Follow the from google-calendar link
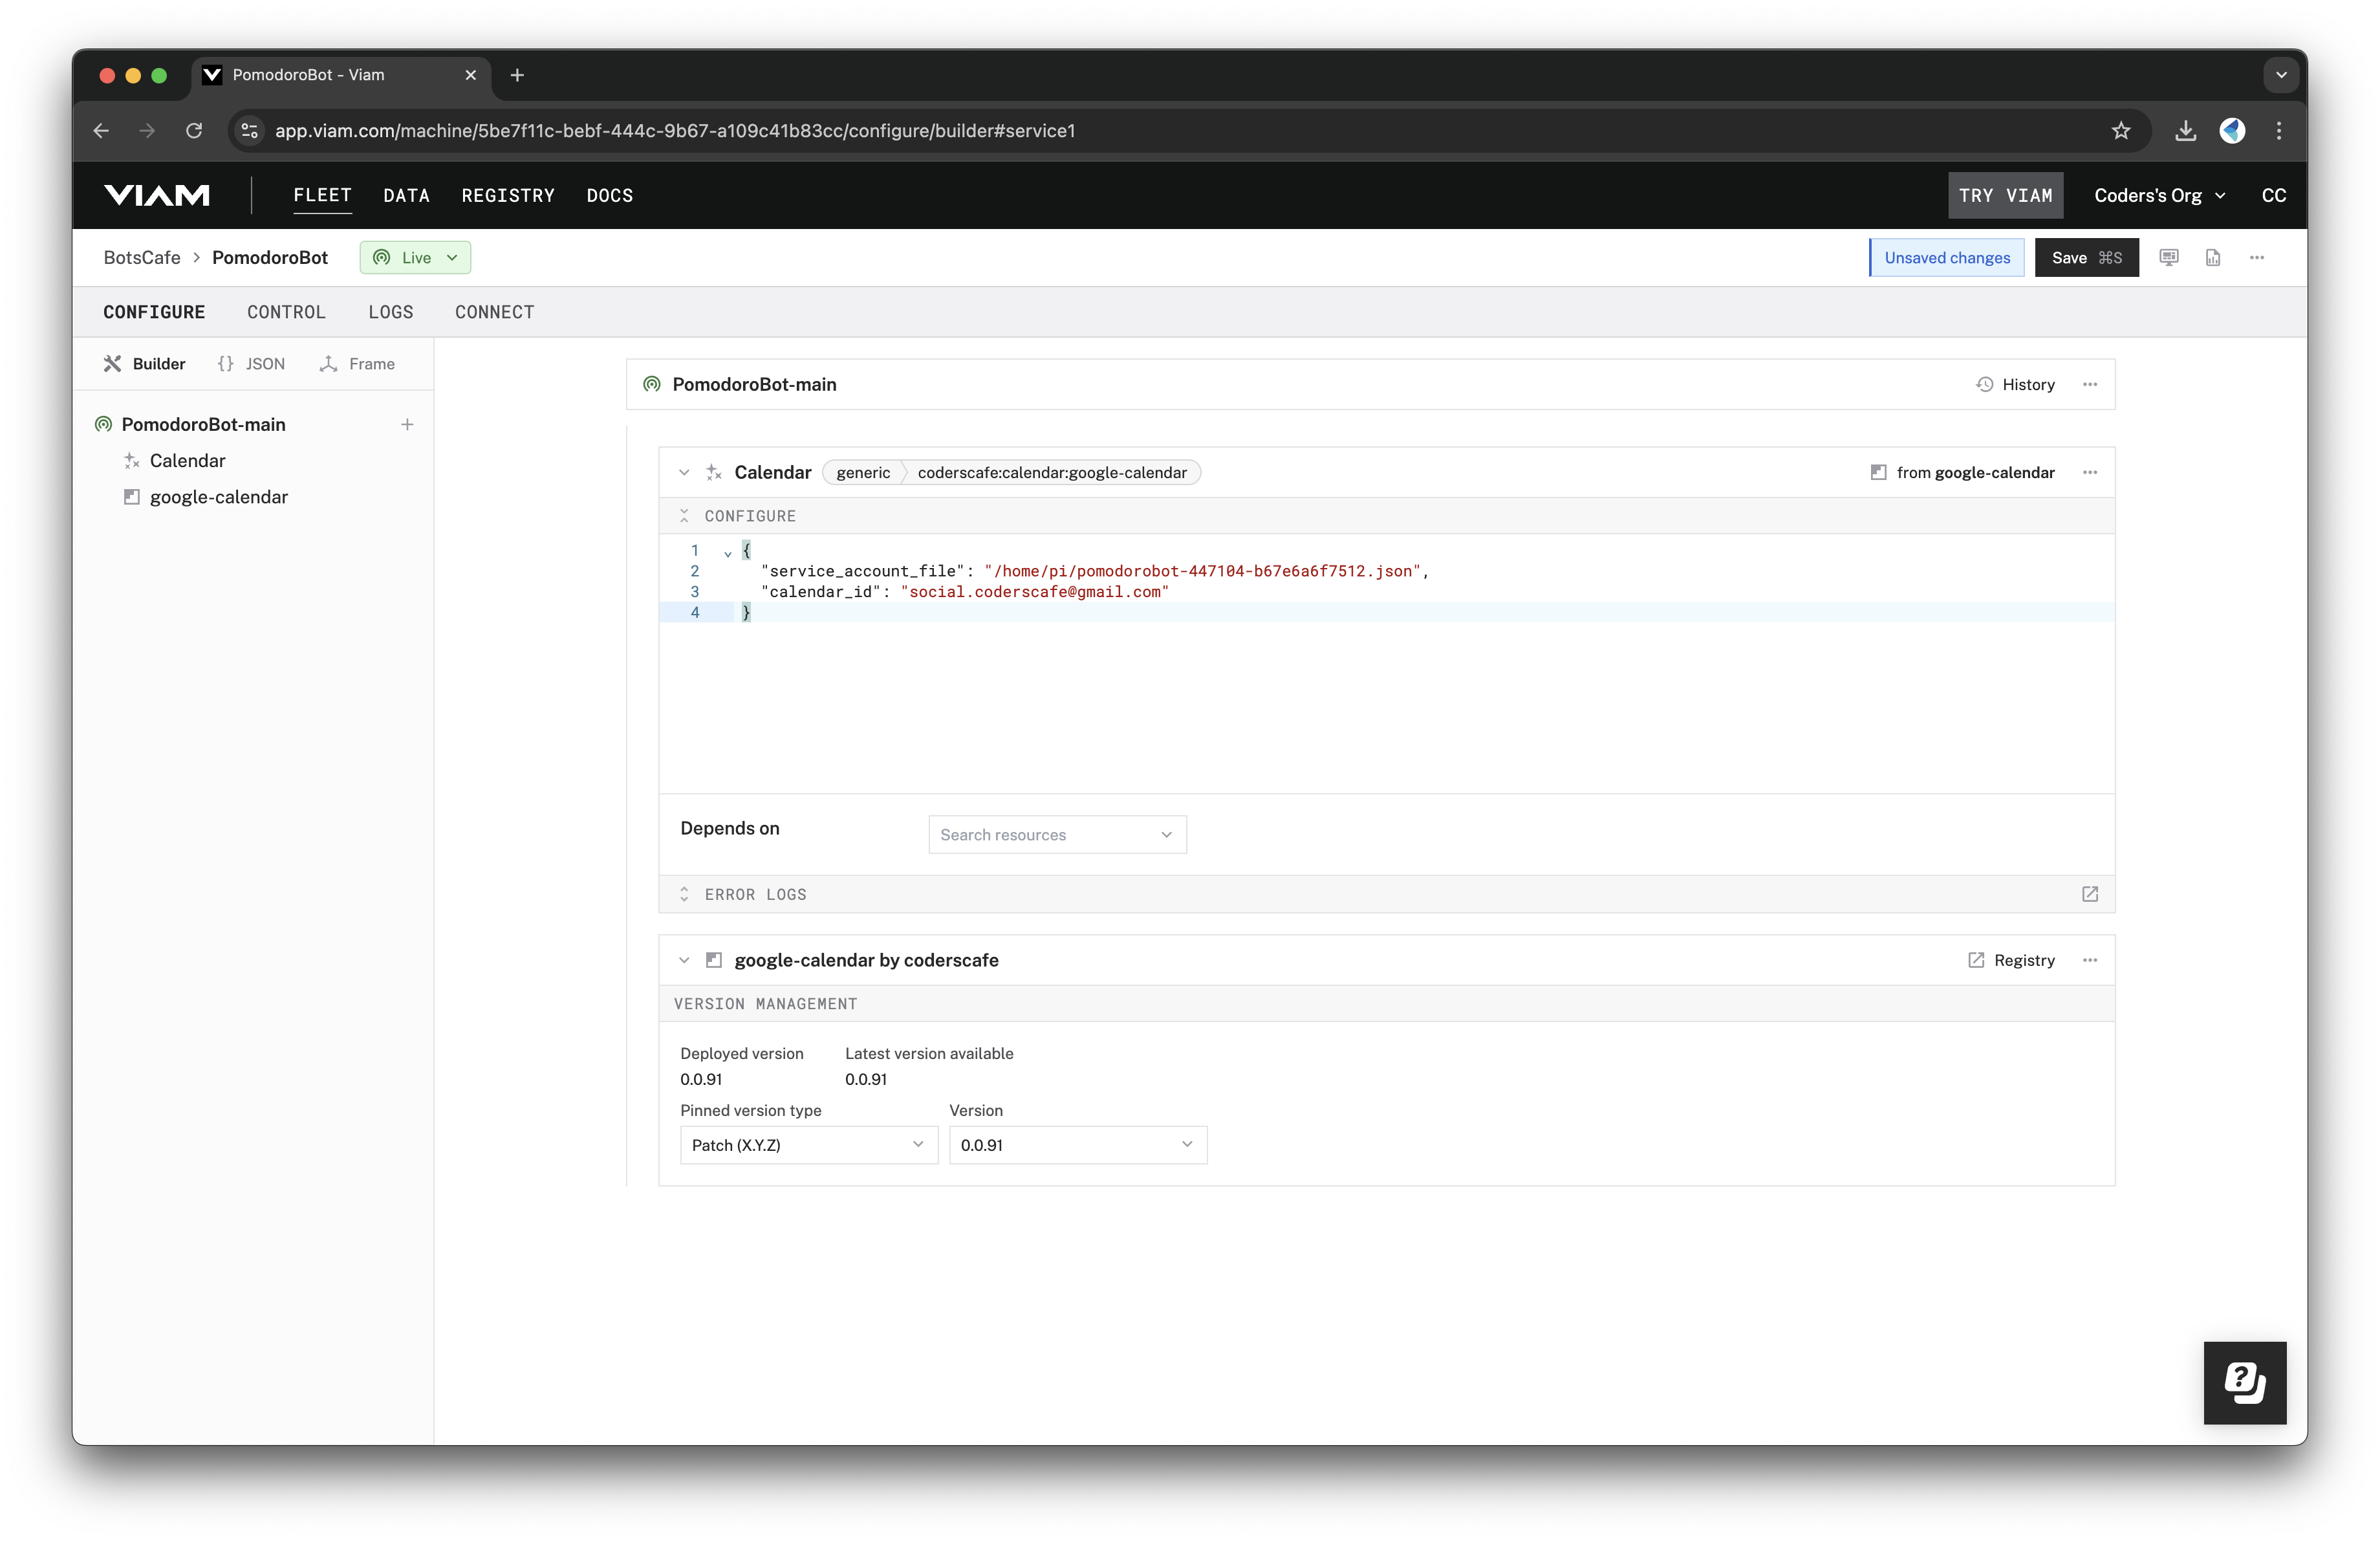This screenshot has width=2380, height=1541. tap(1962, 472)
